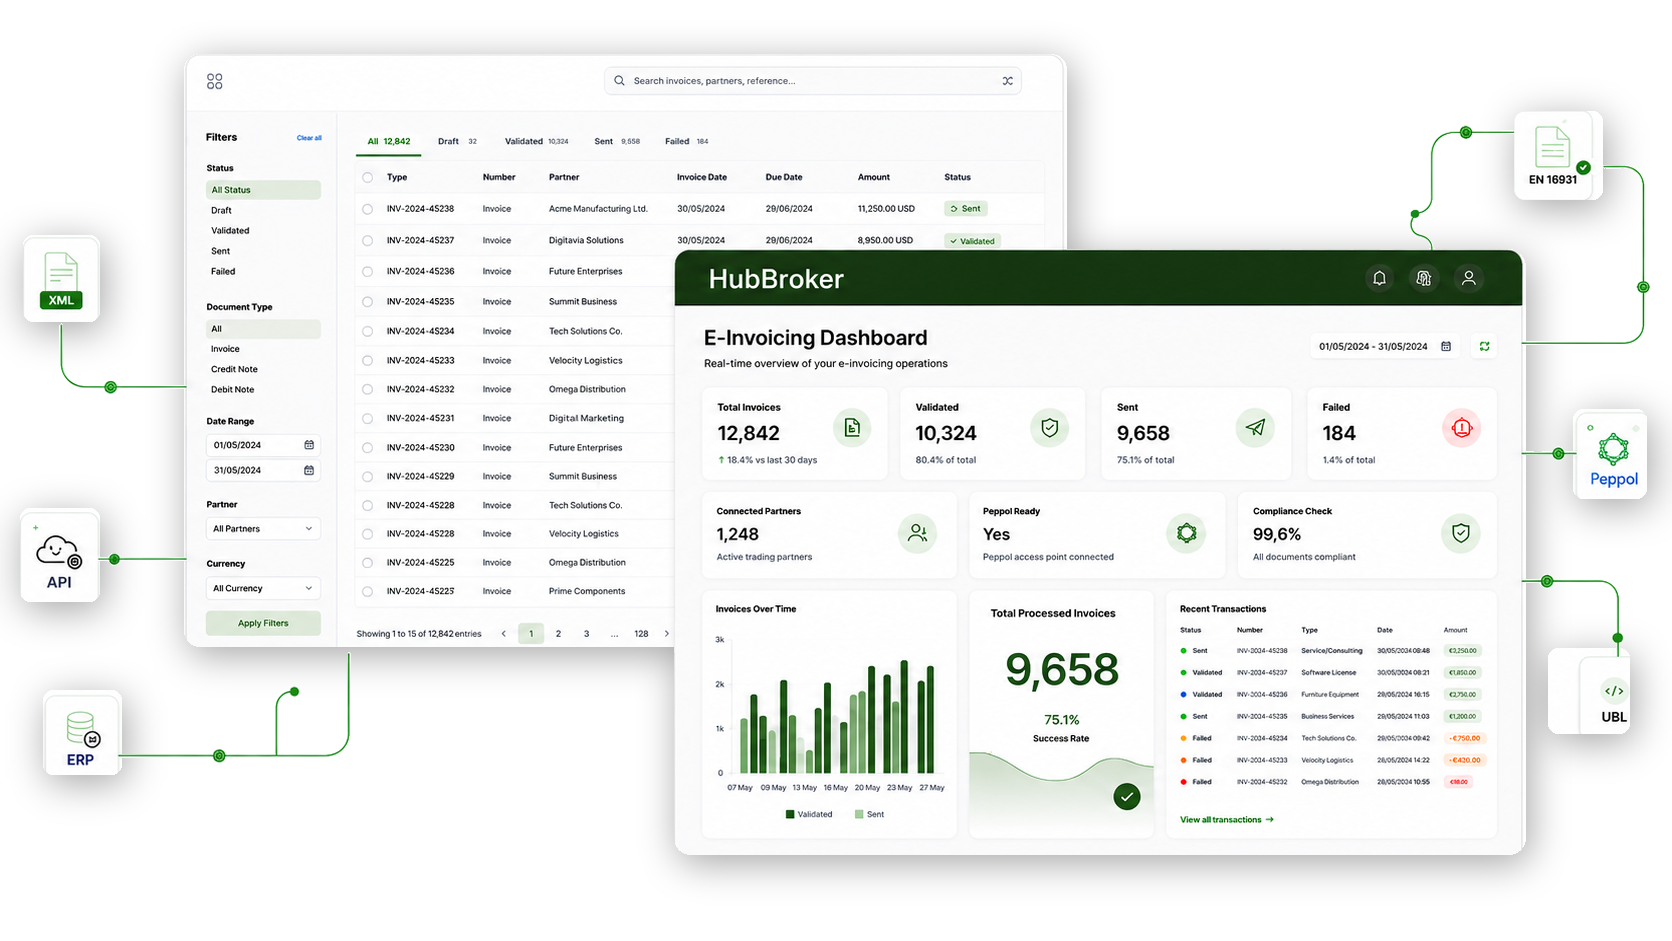Open the grid menu icon in invoice list window
Viewport: 1672px width, 941px height.
[x=215, y=81]
